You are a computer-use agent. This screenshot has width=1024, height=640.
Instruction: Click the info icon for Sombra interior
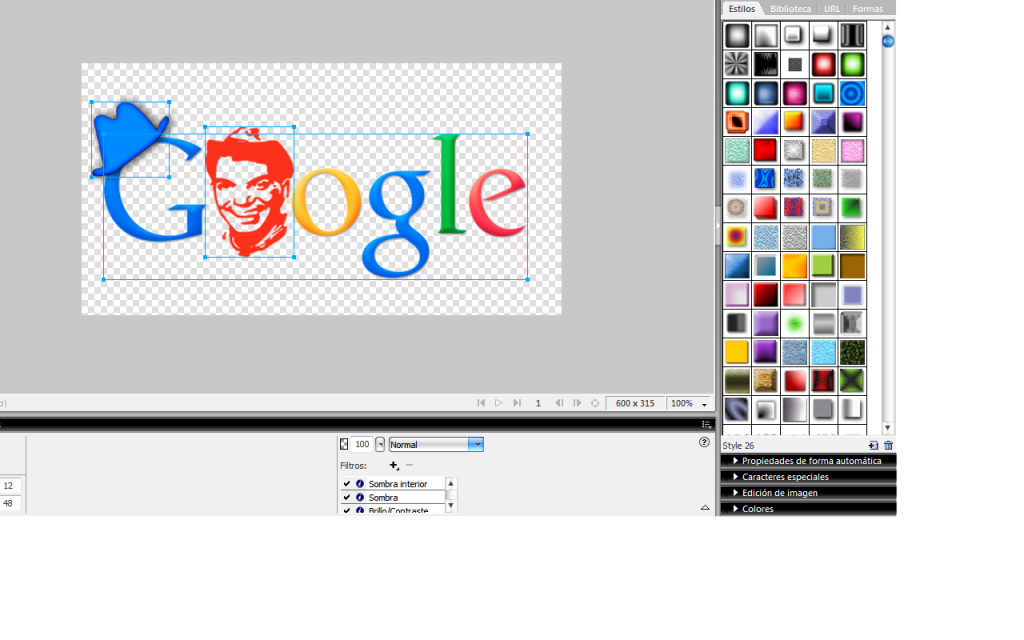[360, 484]
